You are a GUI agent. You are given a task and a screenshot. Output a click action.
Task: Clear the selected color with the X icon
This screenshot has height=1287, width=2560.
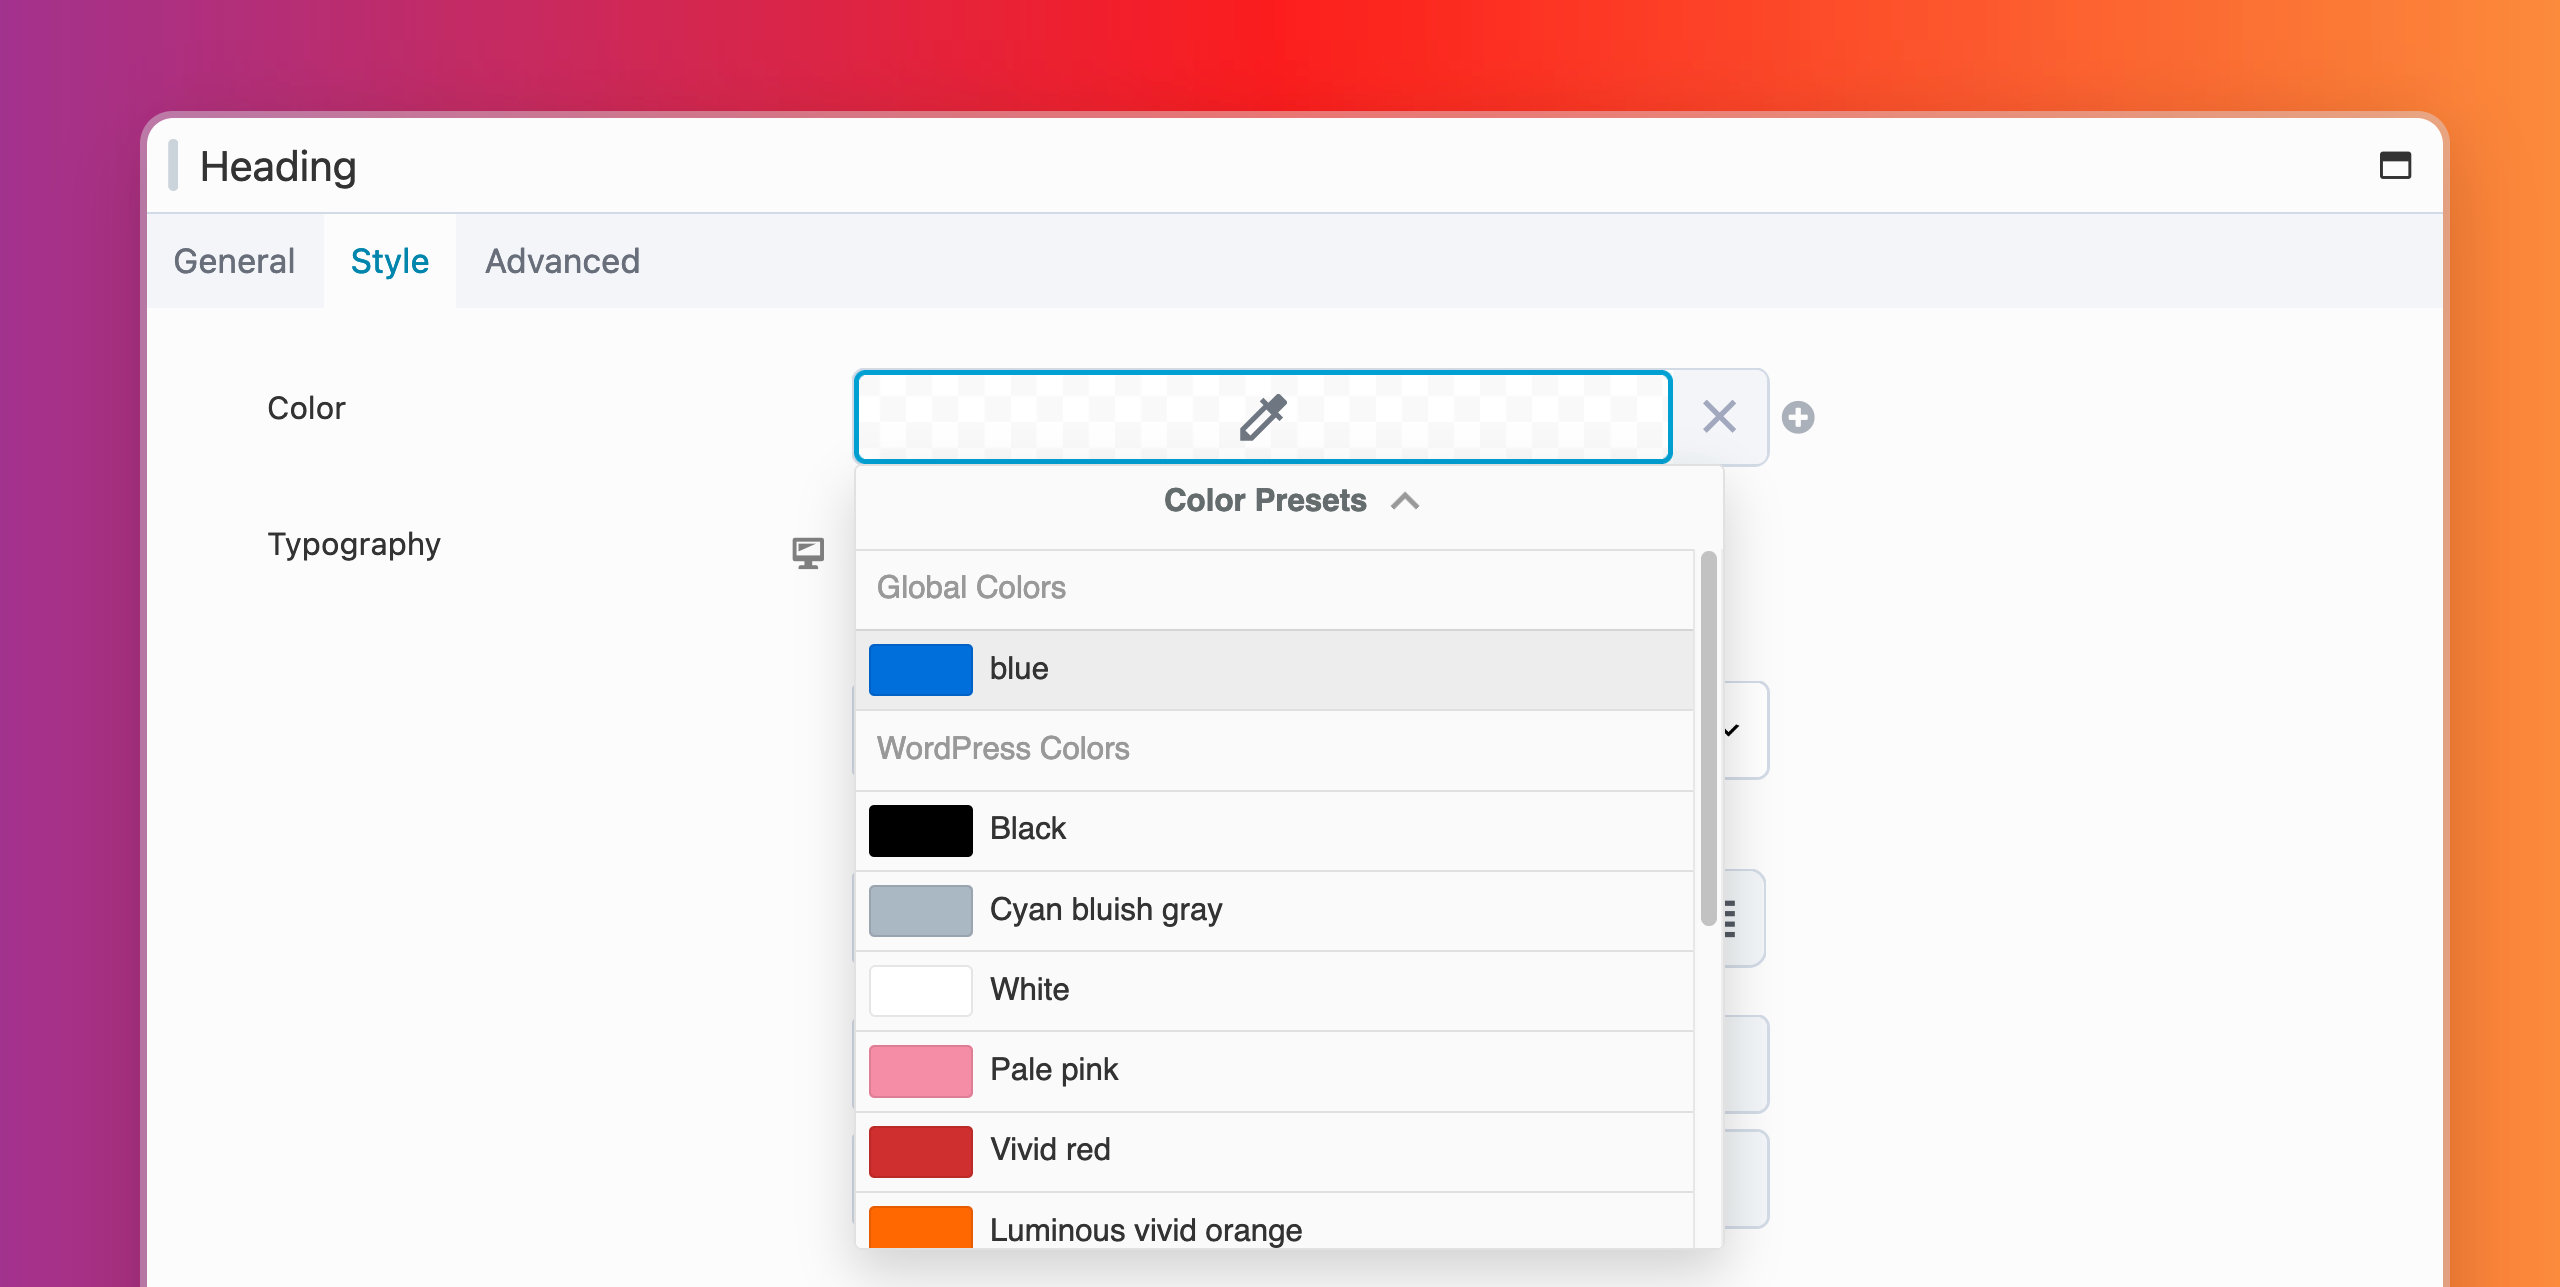1718,416
